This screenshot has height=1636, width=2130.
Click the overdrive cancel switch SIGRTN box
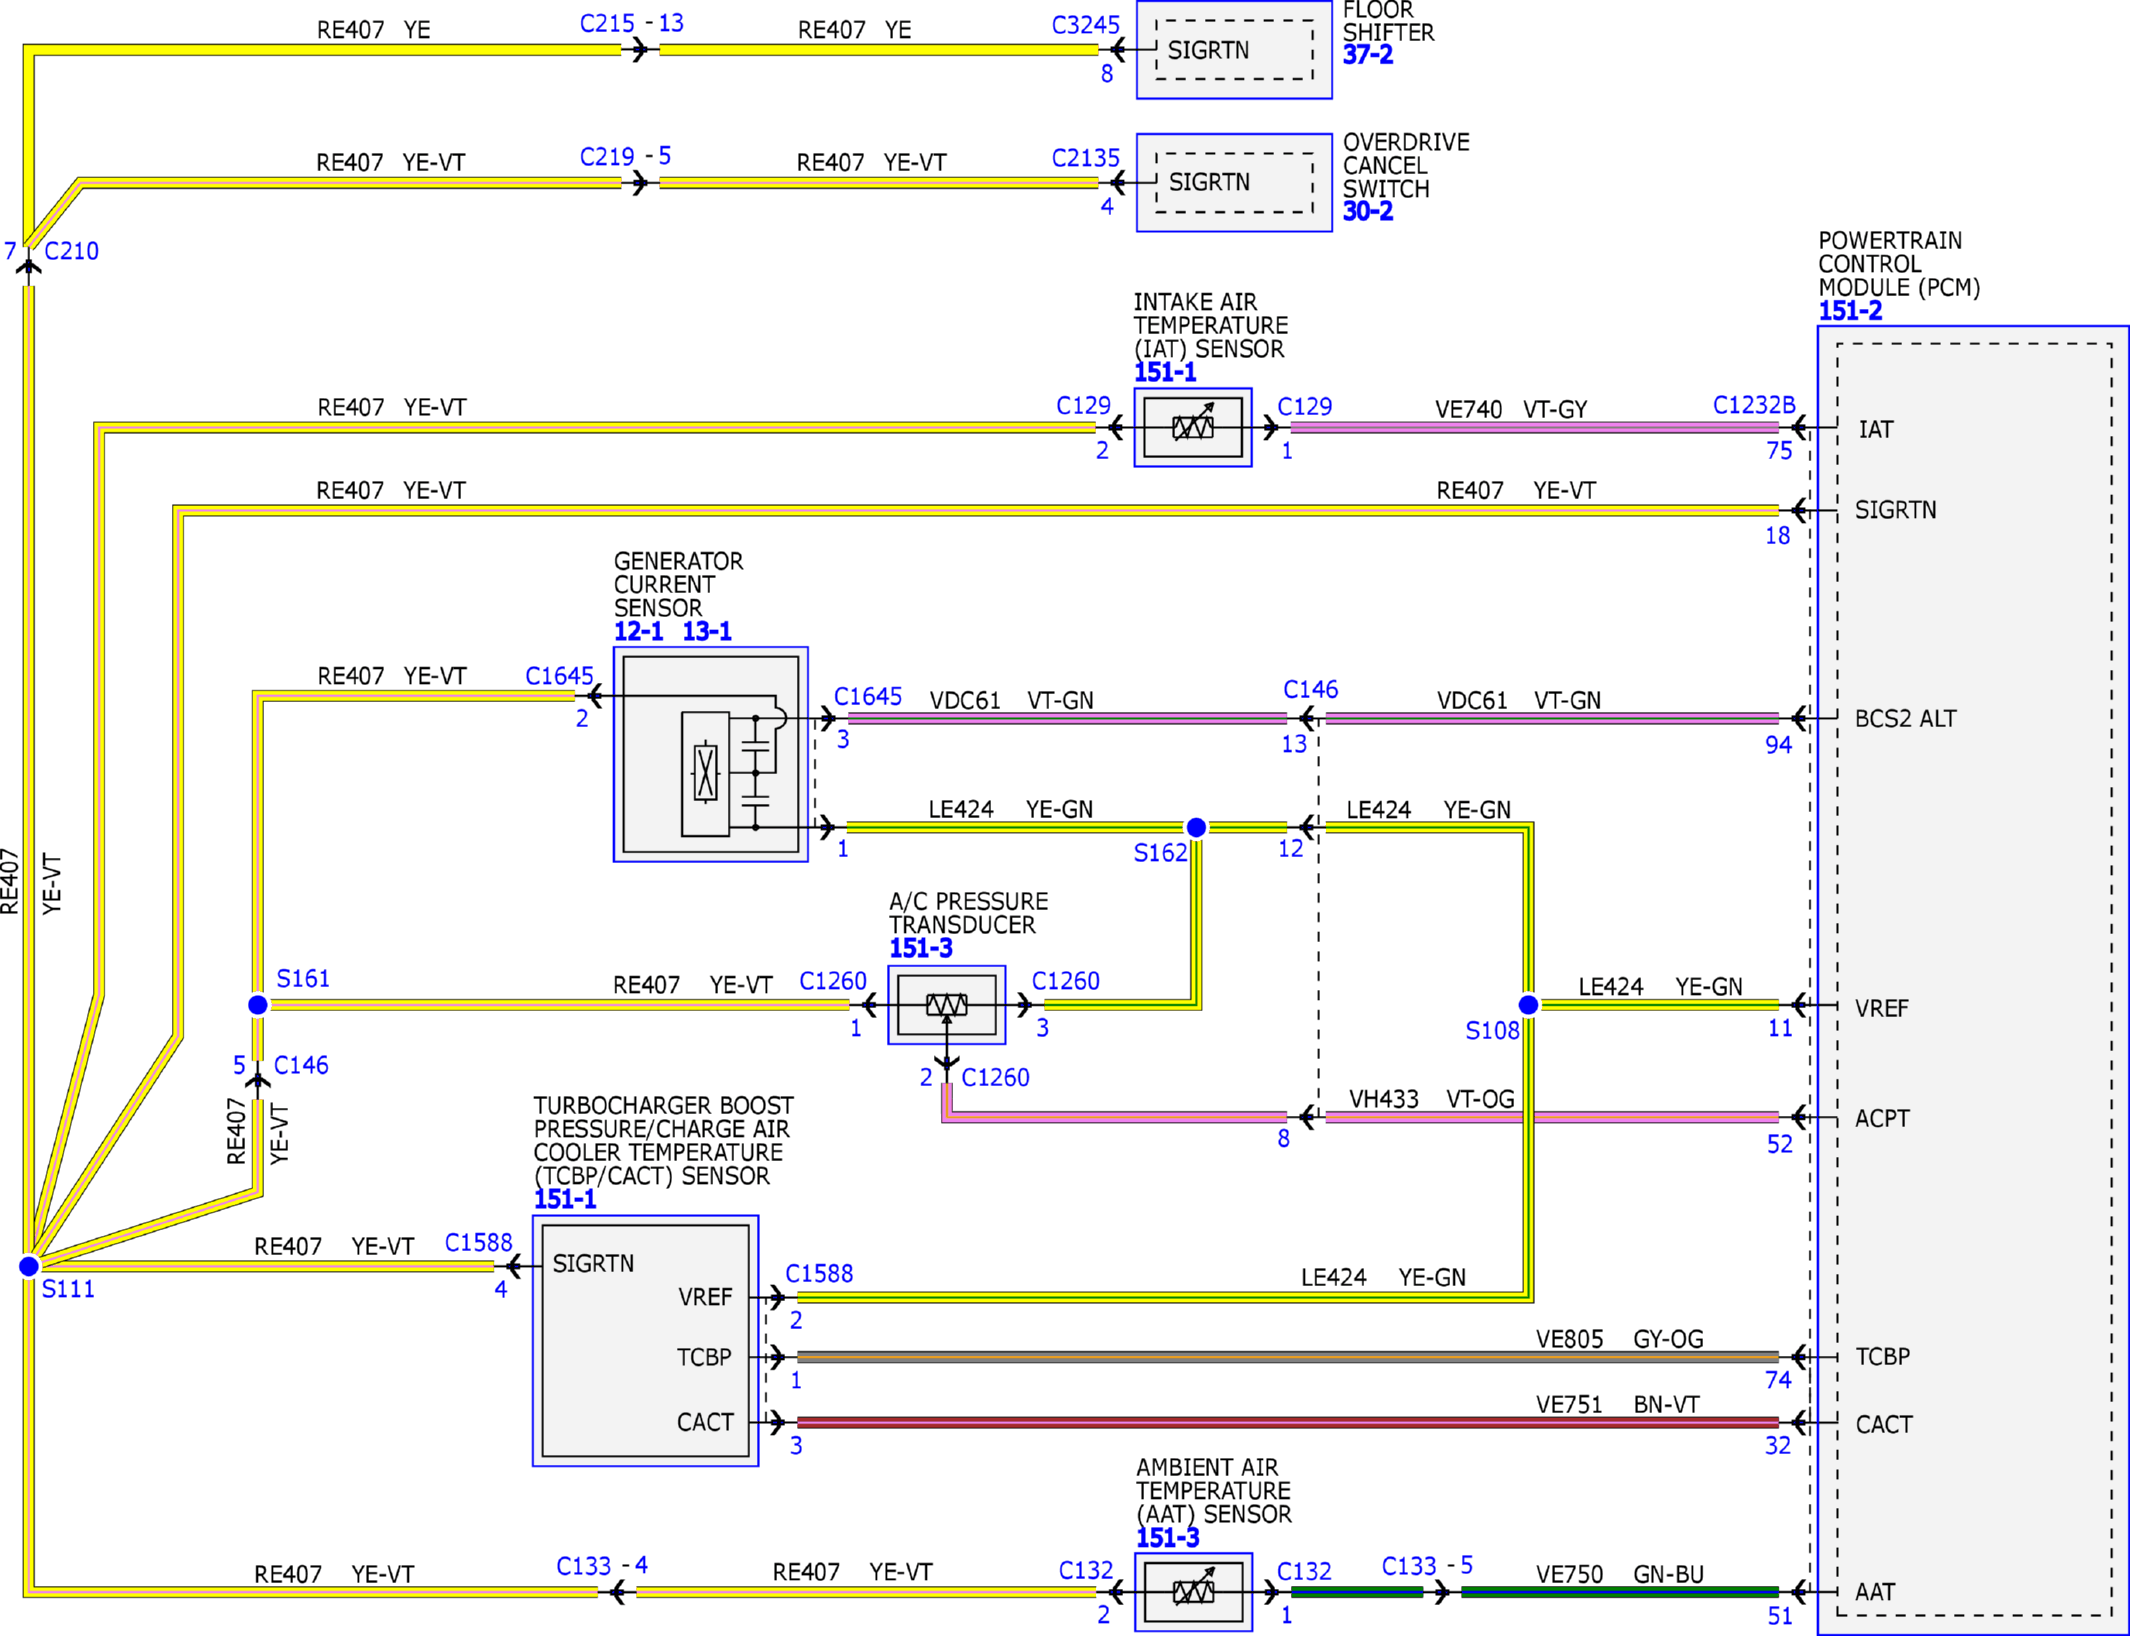(1234, 183)
